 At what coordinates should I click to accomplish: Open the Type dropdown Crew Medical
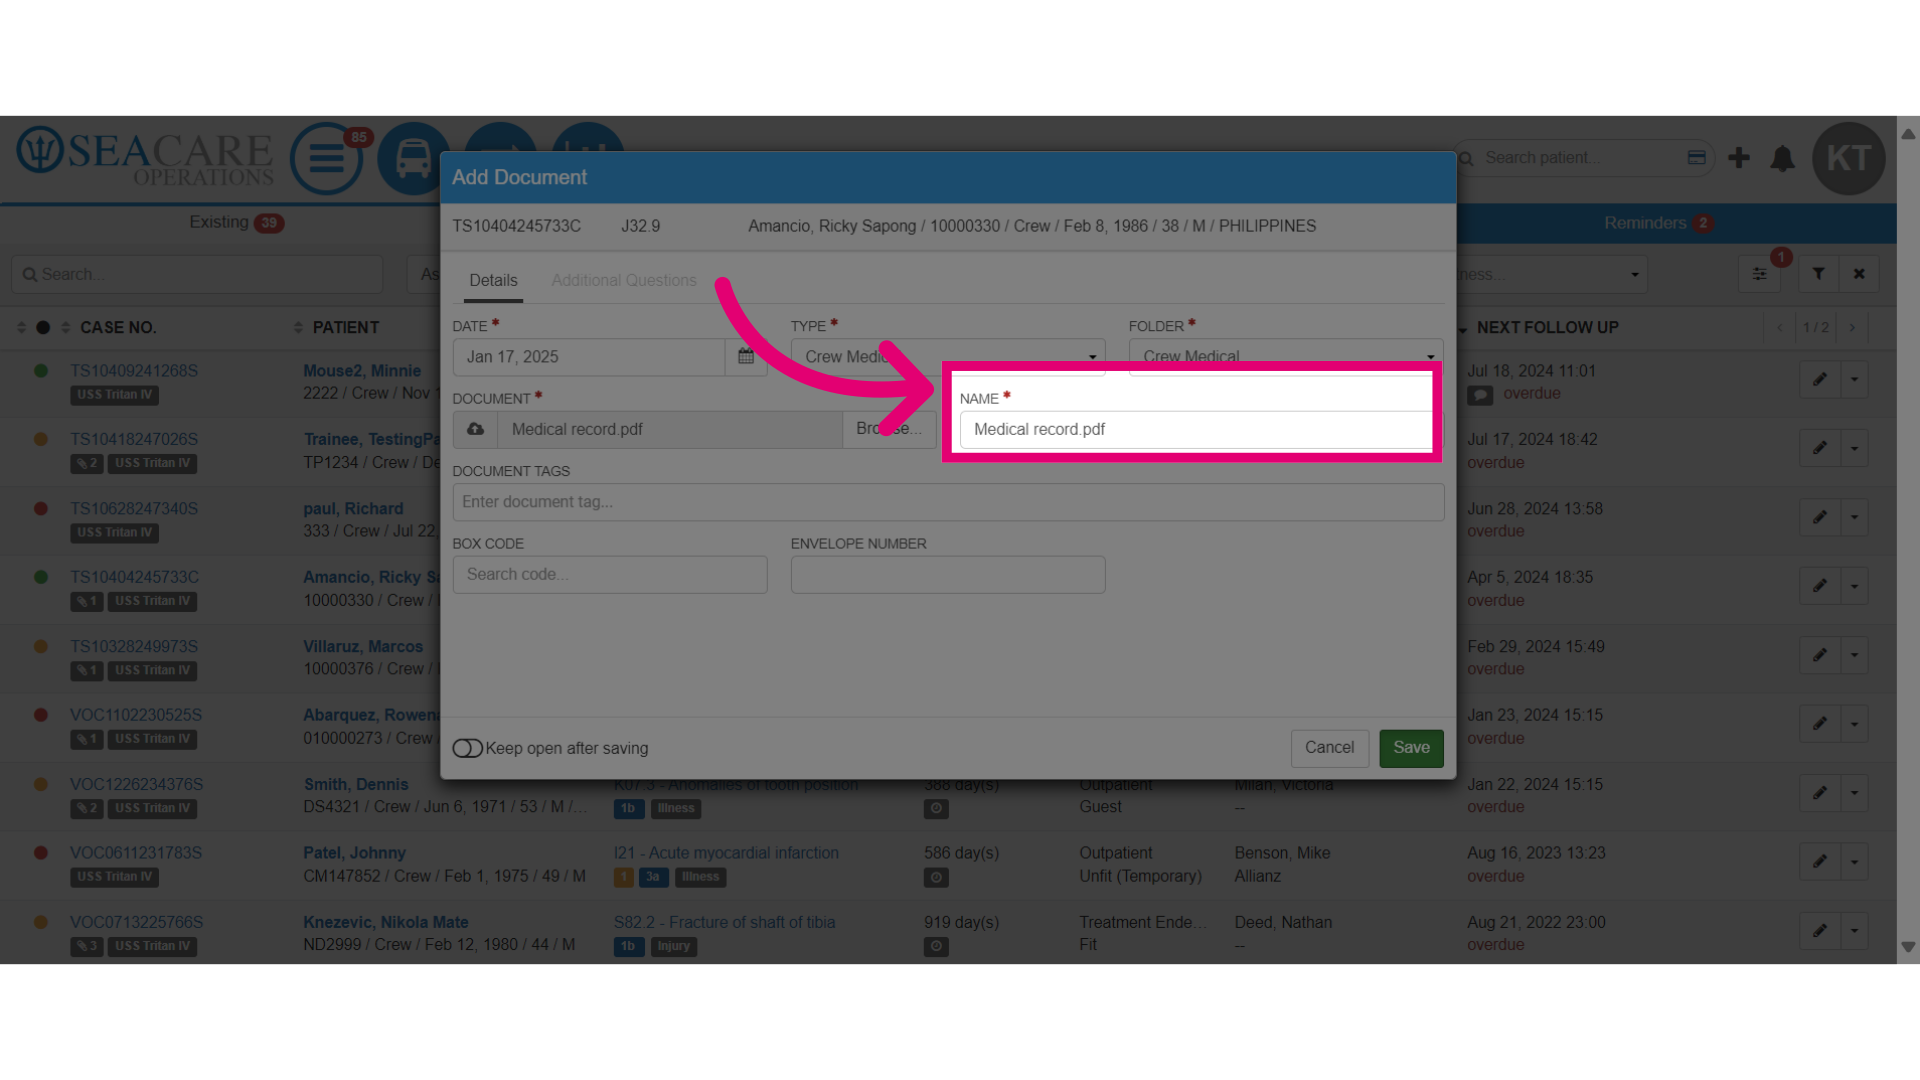click(948, 357)
